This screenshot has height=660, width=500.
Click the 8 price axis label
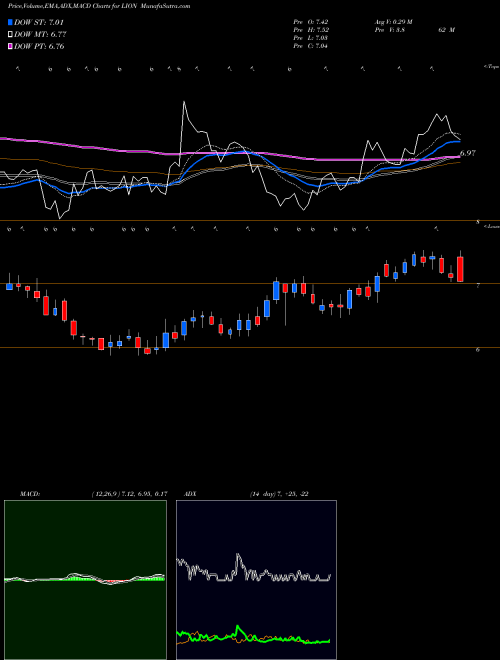tap(478, 222)
